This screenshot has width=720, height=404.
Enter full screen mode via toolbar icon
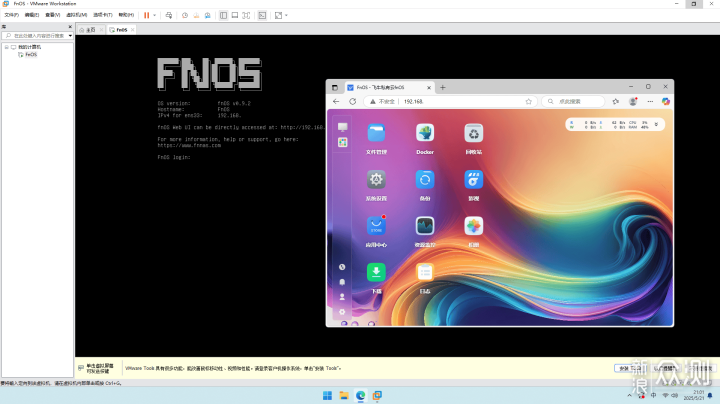246,15
